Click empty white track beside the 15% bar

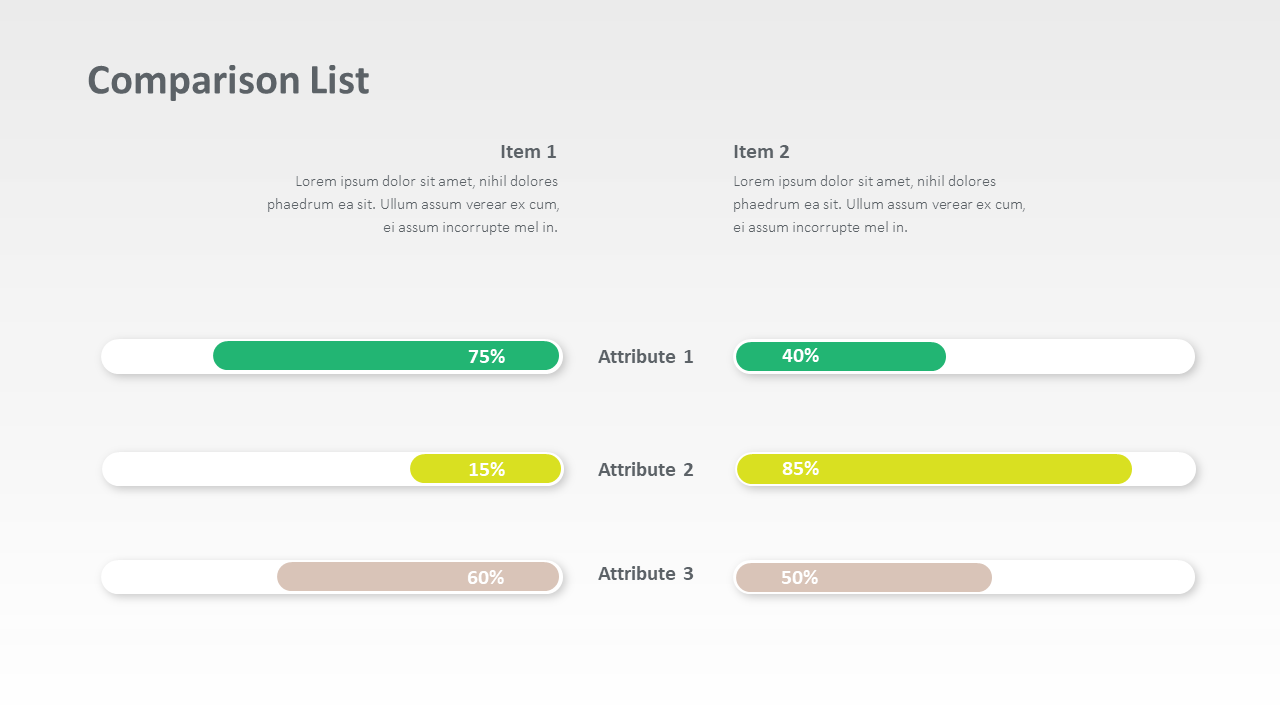tap(255, 469)
